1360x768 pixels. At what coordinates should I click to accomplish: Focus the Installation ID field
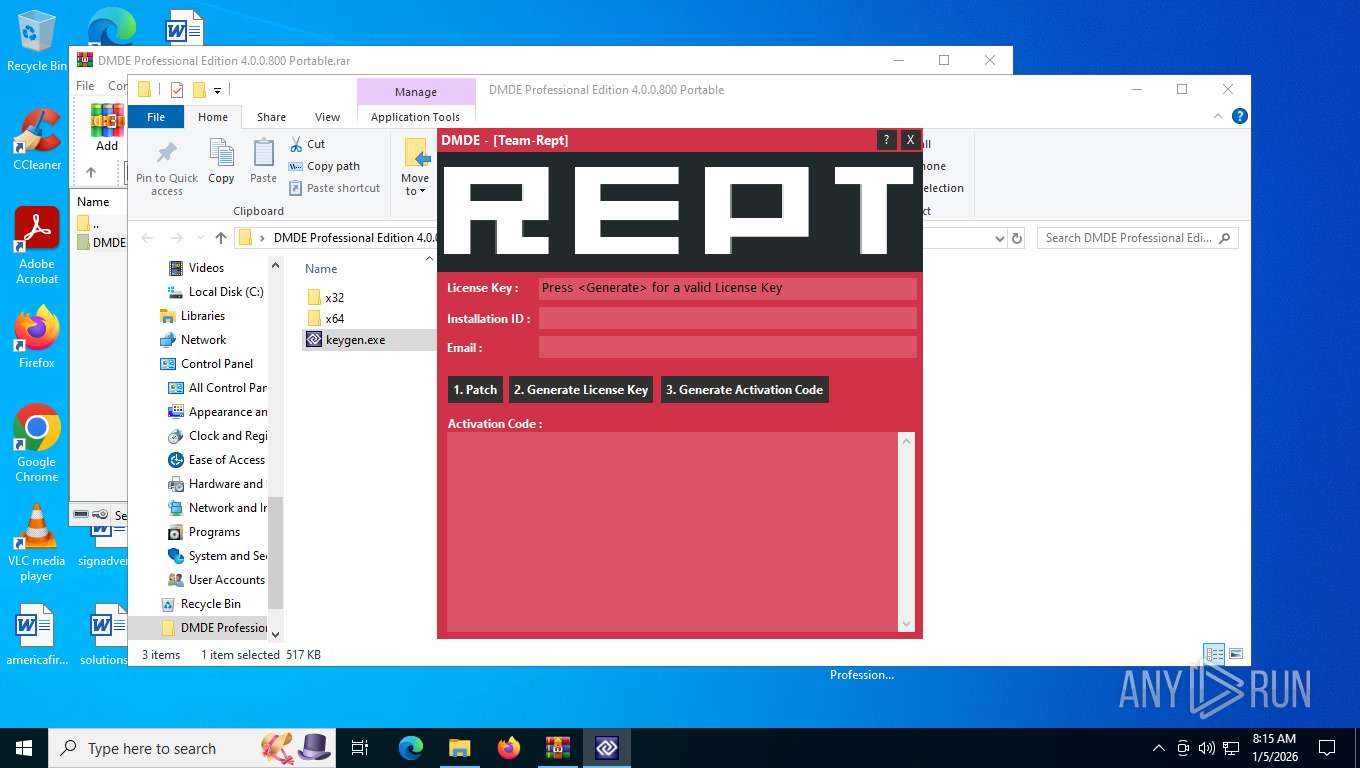[727, 318]
